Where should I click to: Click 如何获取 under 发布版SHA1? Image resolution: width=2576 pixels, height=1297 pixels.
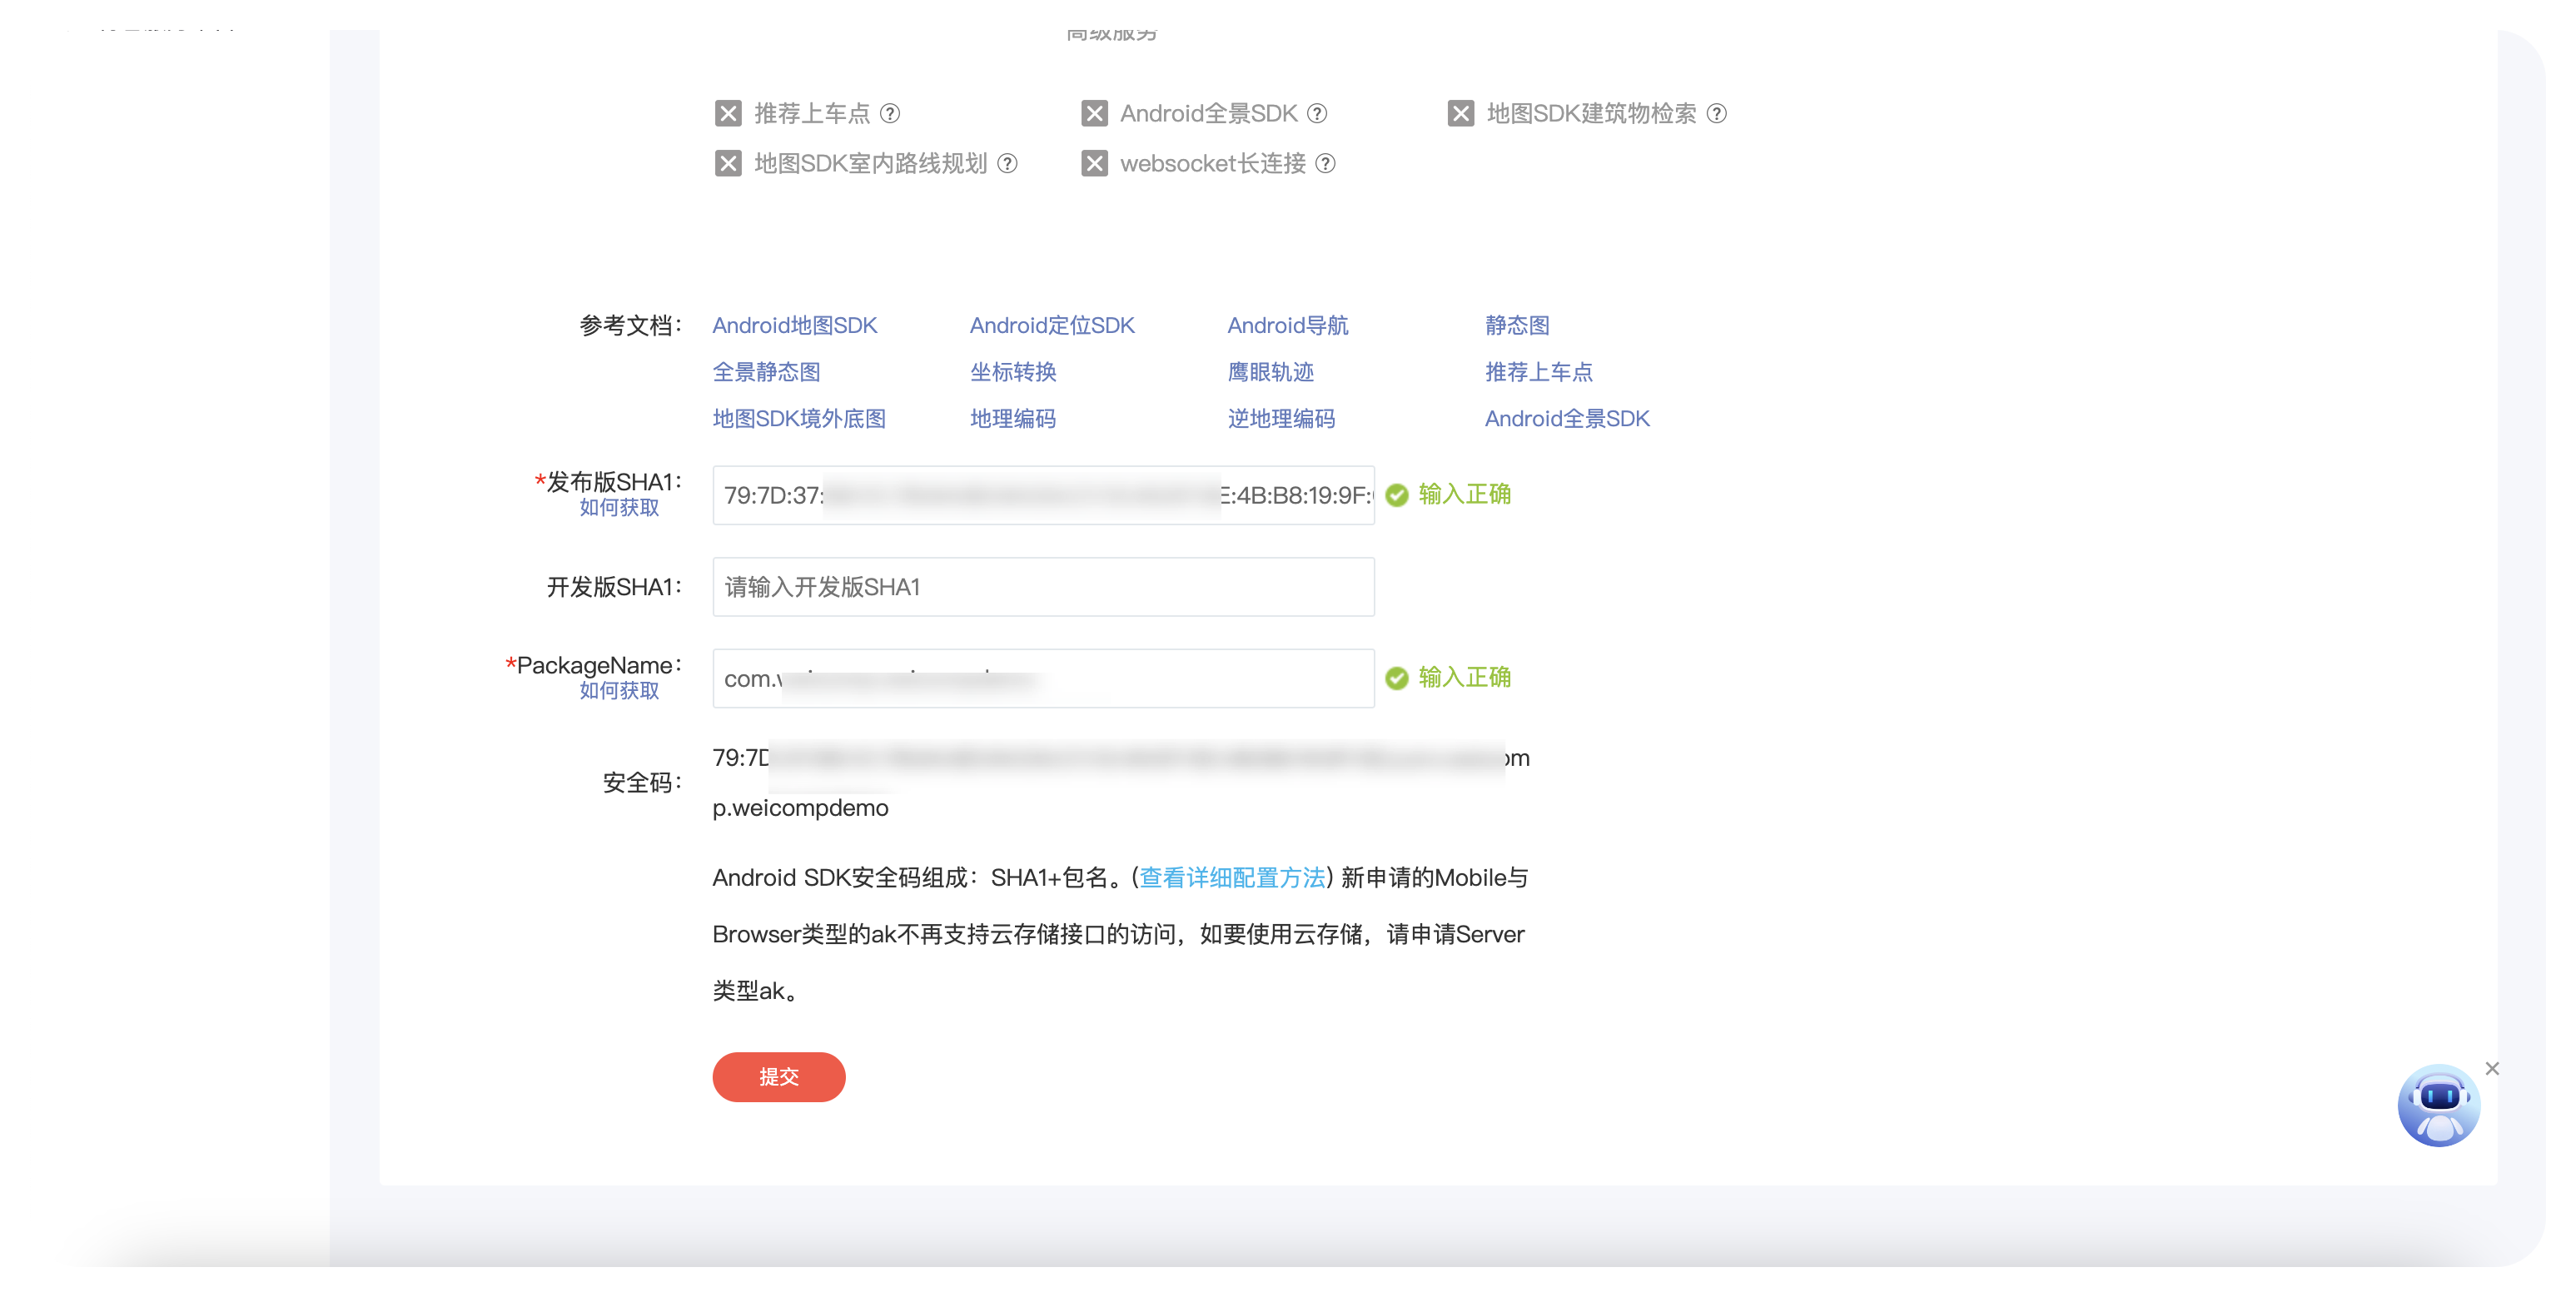point(619,507)
